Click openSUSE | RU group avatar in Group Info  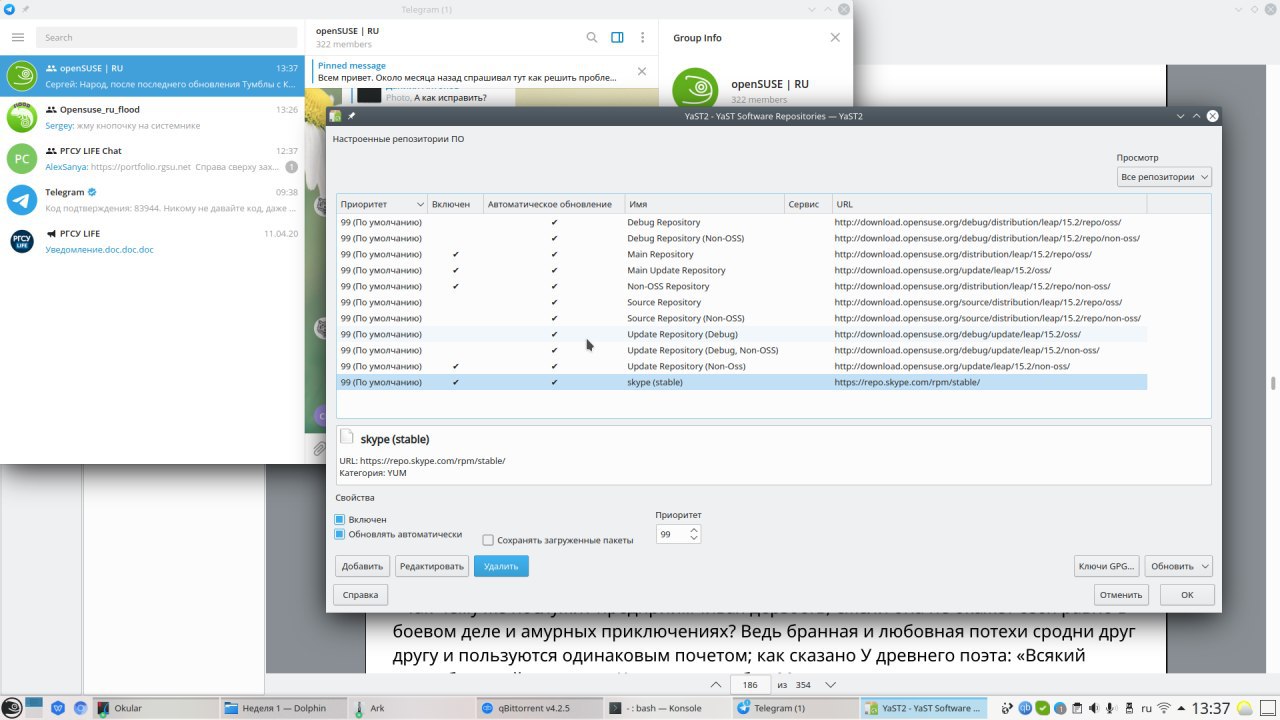(x=695, y=89)
